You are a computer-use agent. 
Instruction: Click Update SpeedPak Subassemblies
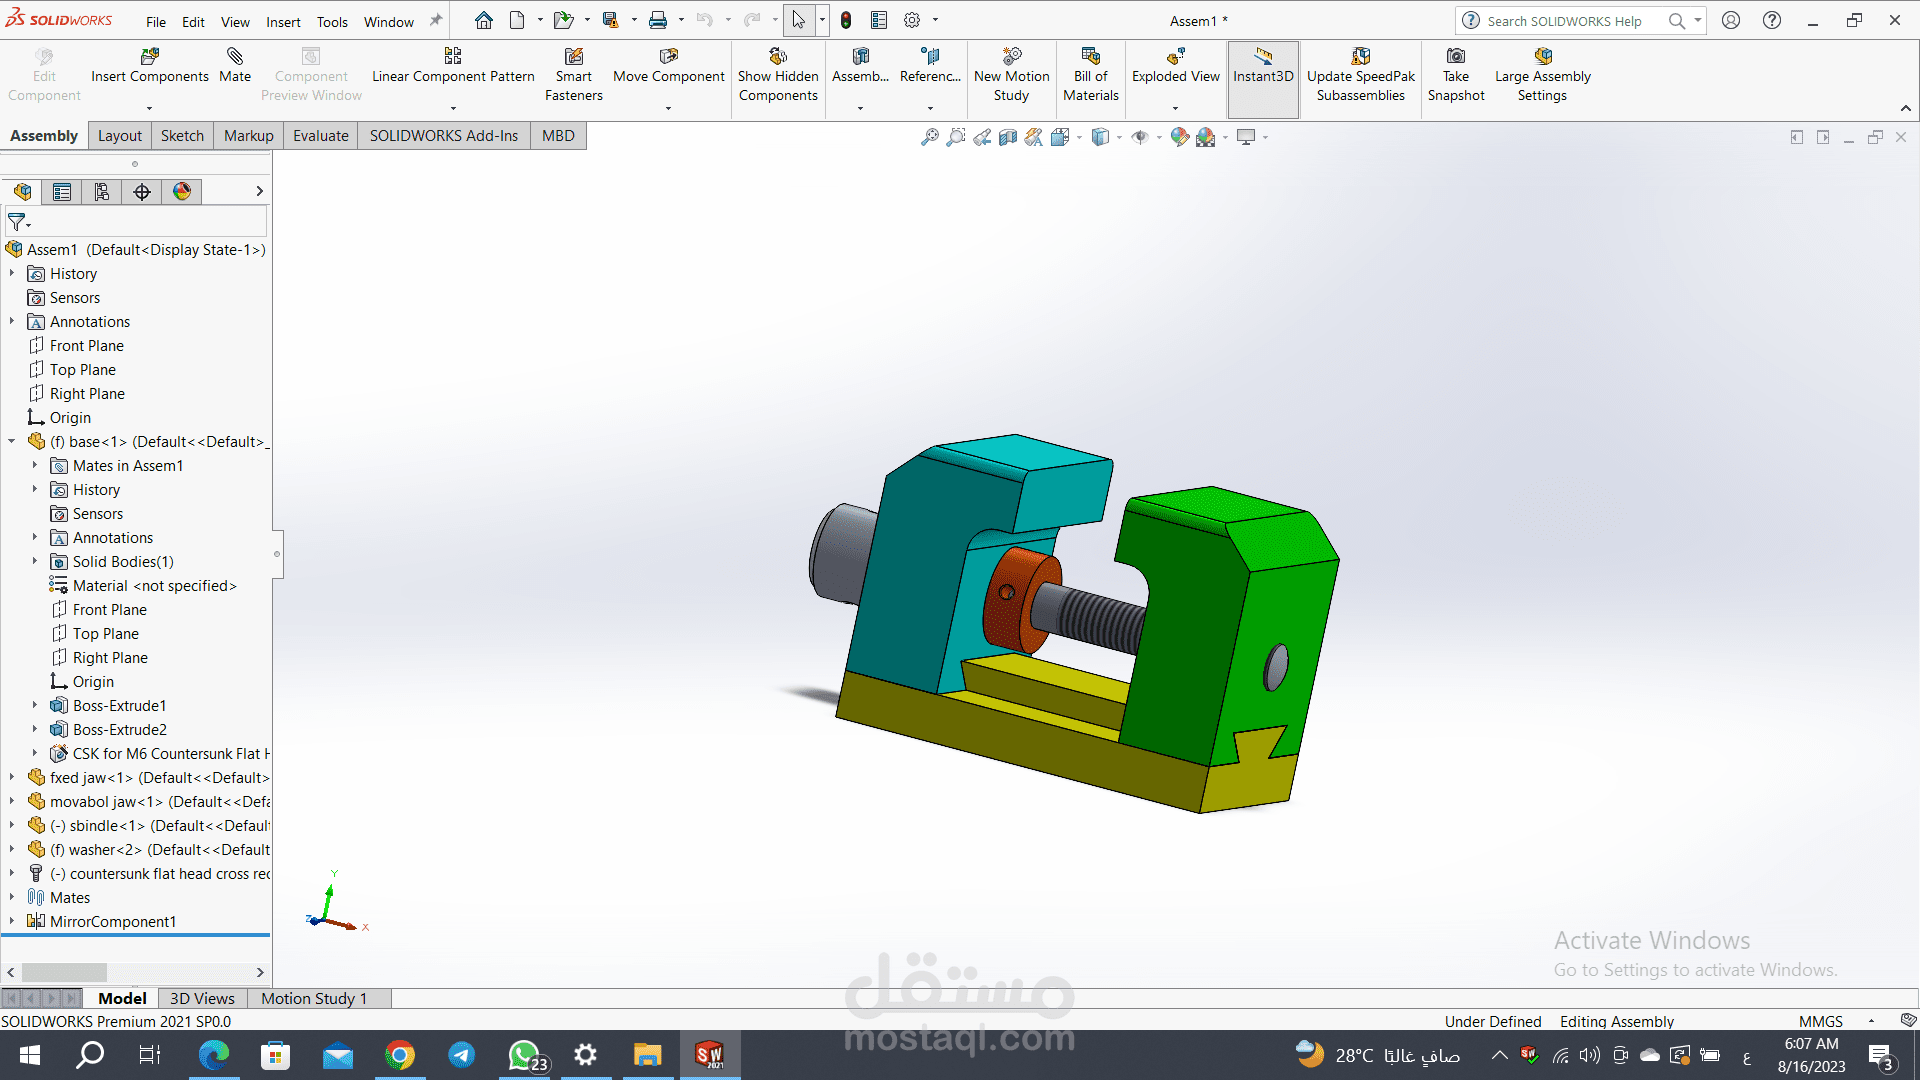(1361, 75)
